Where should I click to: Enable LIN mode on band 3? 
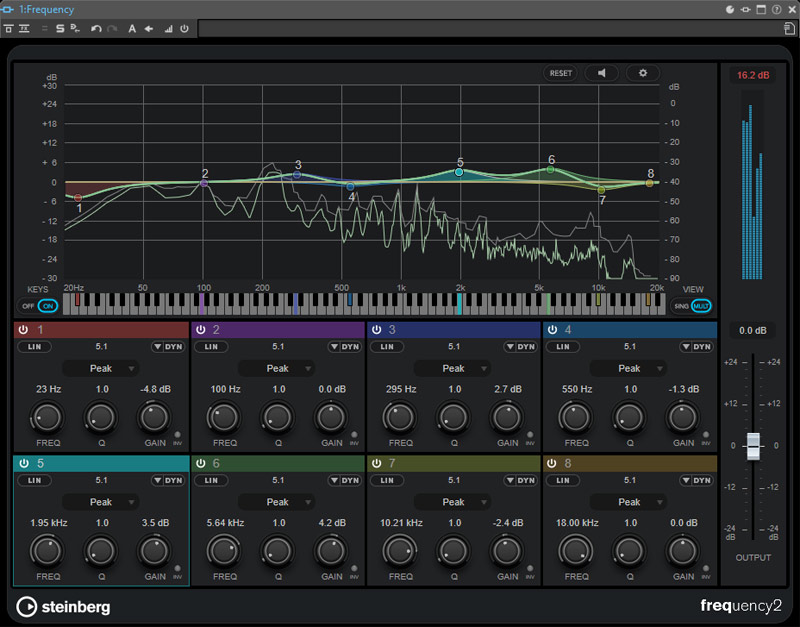click(386, 347)
